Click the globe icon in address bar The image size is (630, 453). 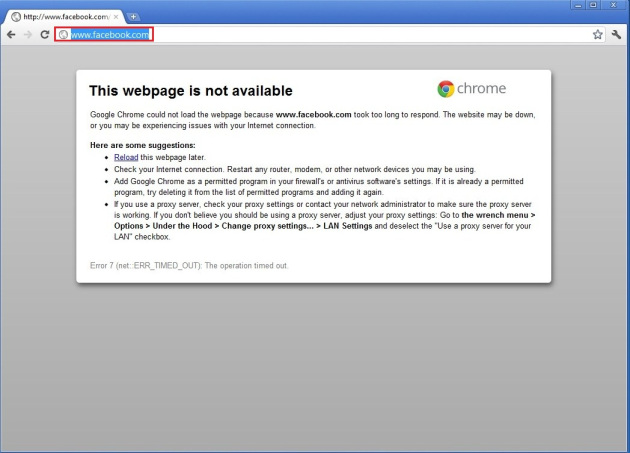pyautogui.click(x=63, y=35)
